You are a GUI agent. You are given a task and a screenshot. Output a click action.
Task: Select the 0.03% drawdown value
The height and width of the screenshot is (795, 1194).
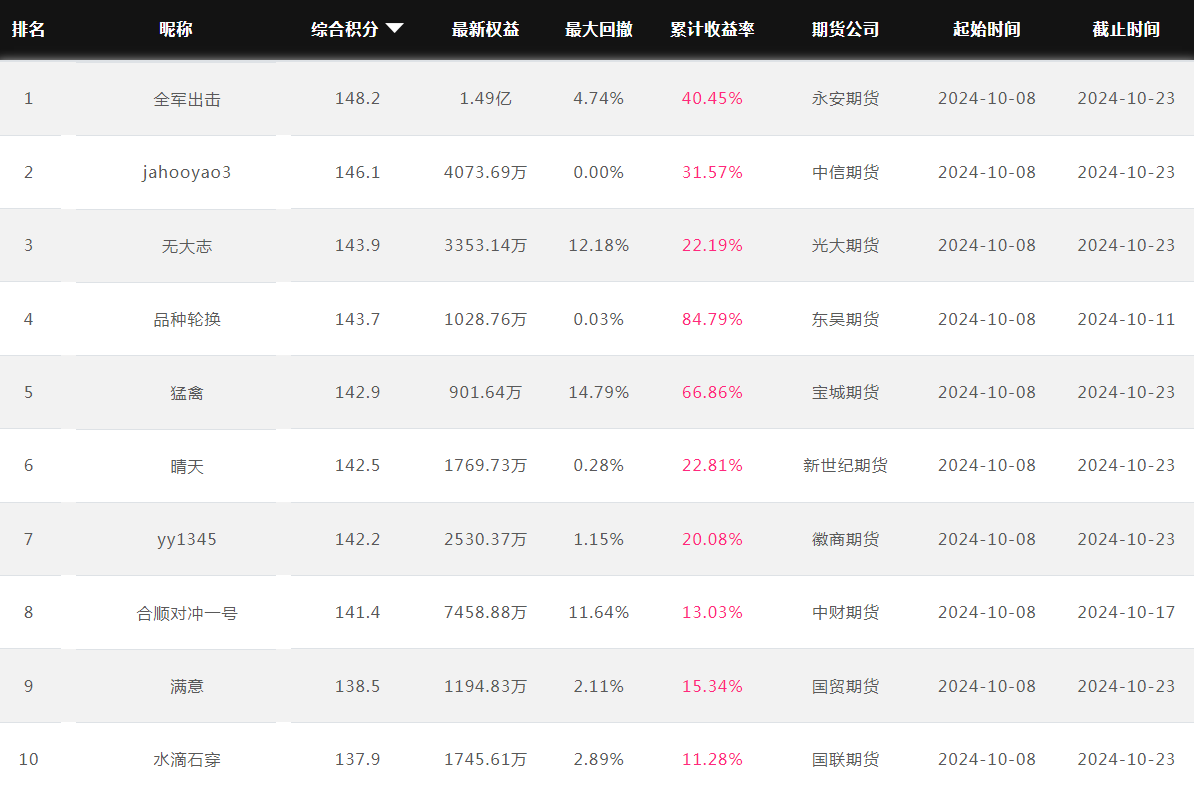[x=599, y=319]
